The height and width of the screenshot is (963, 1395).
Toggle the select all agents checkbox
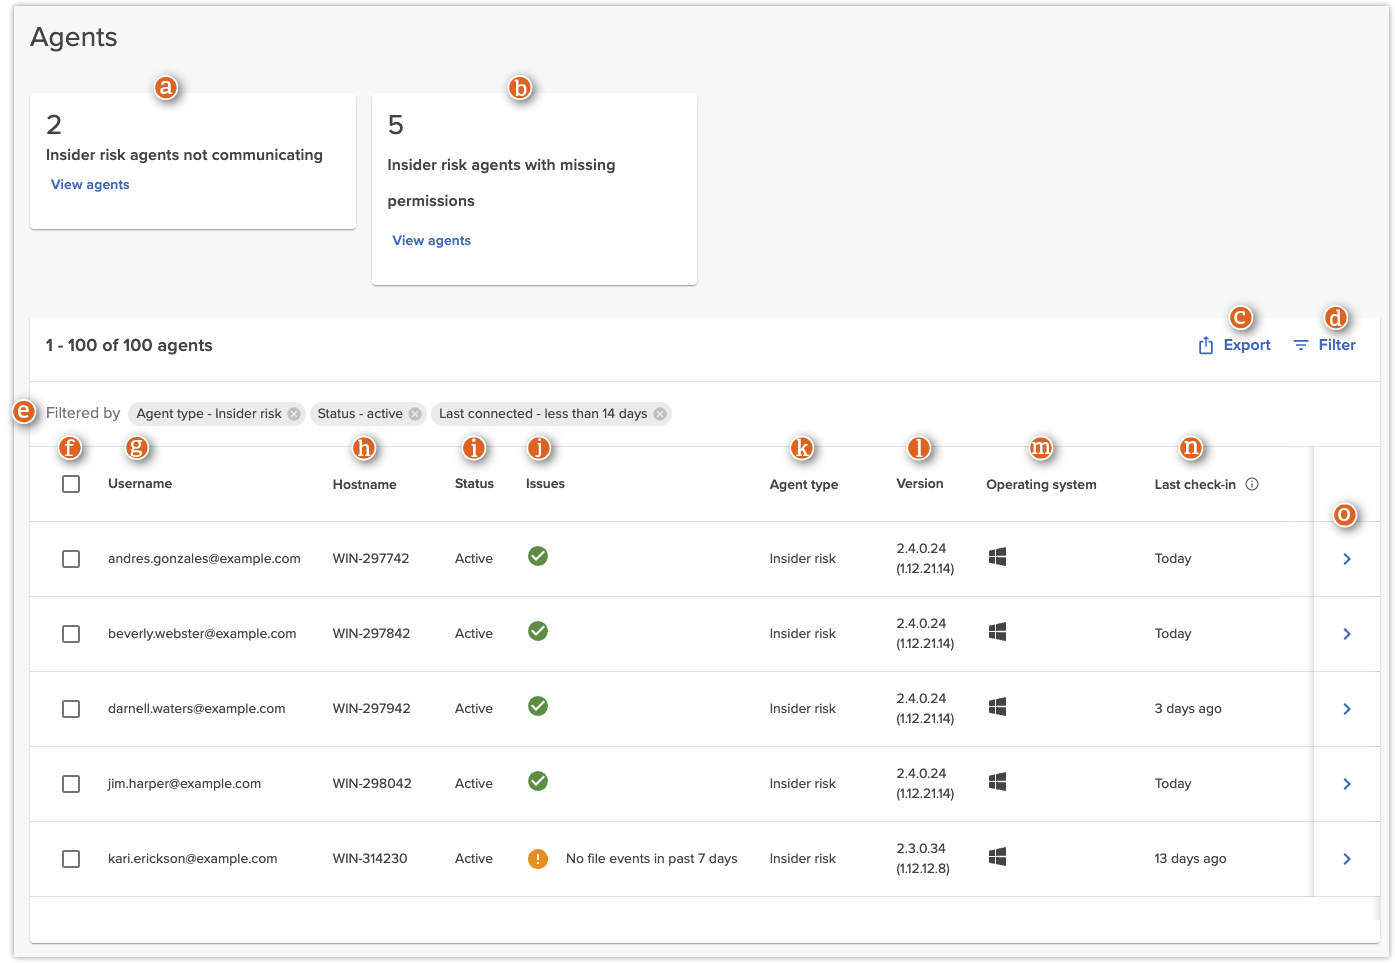[x=71, y=484]
